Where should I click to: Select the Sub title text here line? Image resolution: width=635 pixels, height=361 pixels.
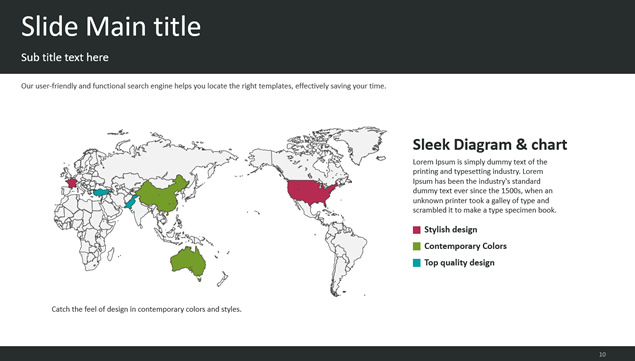[x=65, y=58]
